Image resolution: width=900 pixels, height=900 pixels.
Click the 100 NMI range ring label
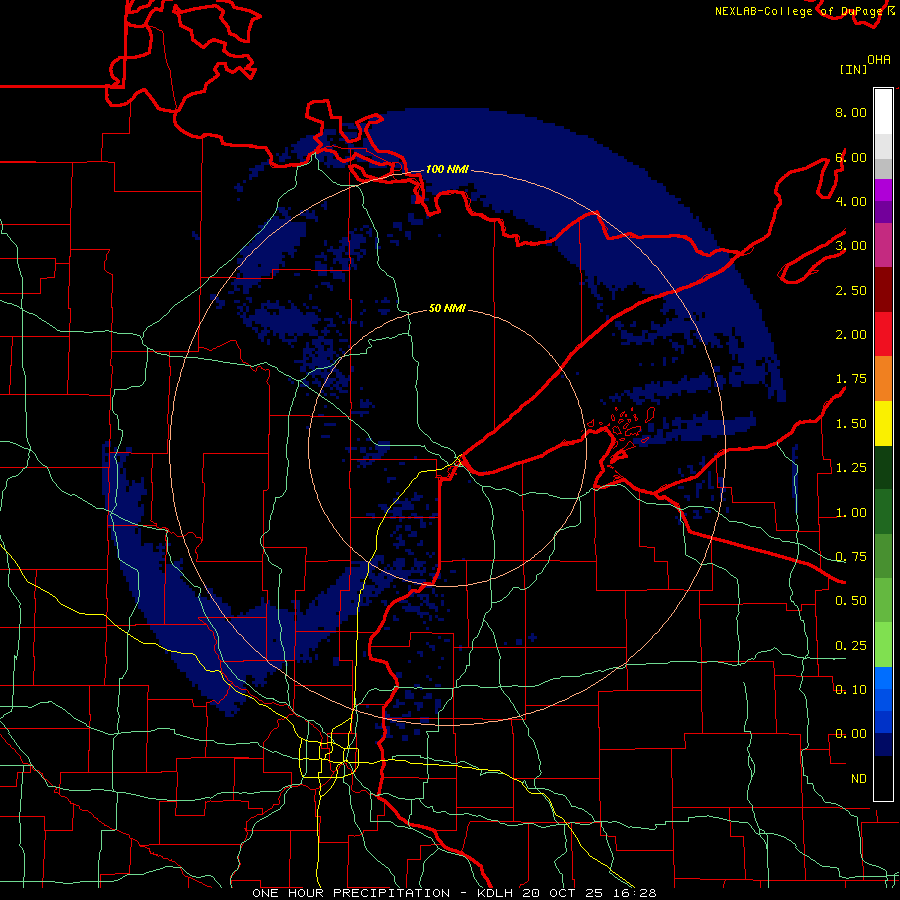click(x=447, y=169)
